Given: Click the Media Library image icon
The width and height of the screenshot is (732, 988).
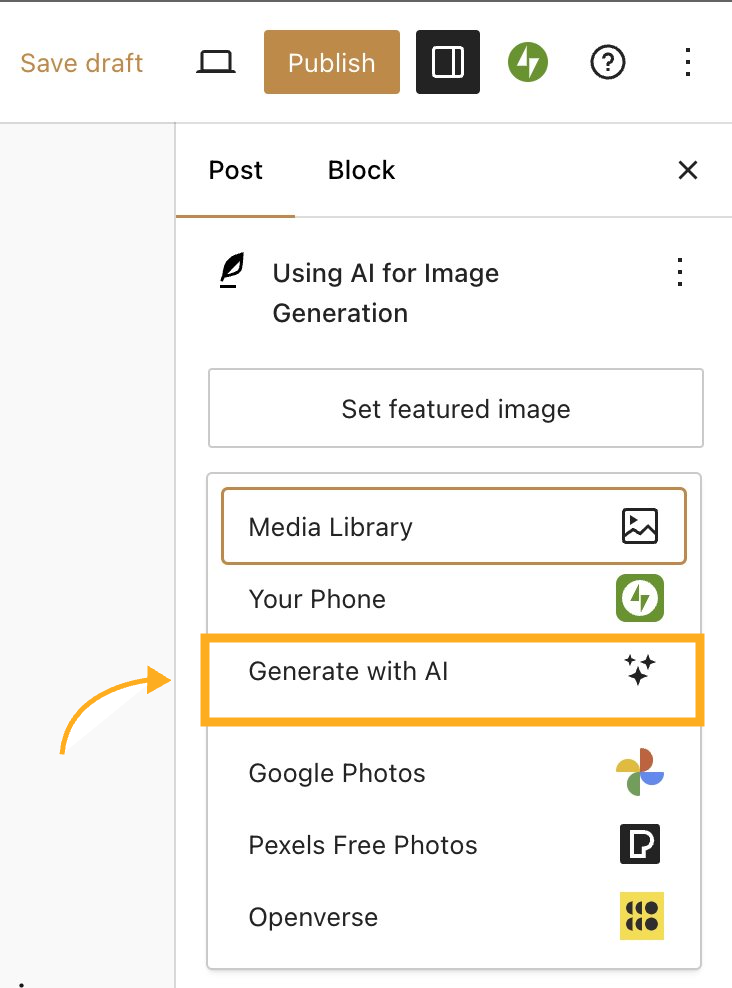Looking at the screenshot, I should [x=640, y=527].
